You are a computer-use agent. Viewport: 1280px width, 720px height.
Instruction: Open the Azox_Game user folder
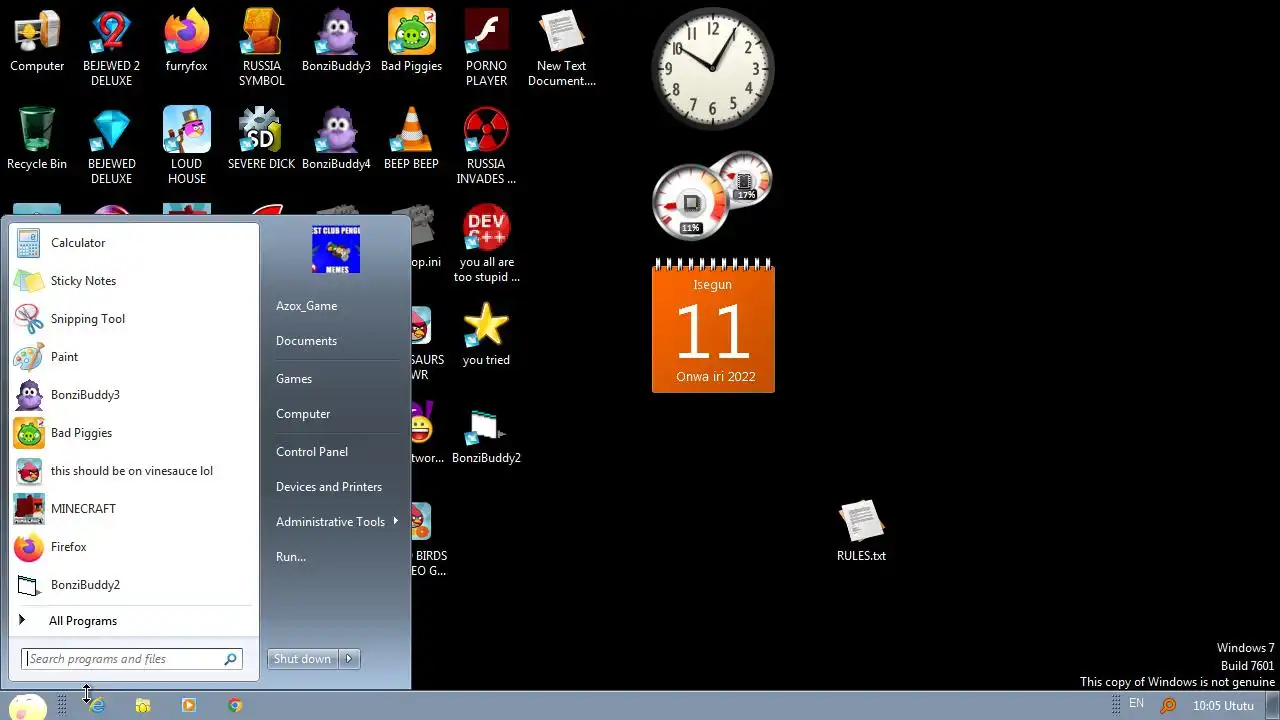[x=336, y=306]
